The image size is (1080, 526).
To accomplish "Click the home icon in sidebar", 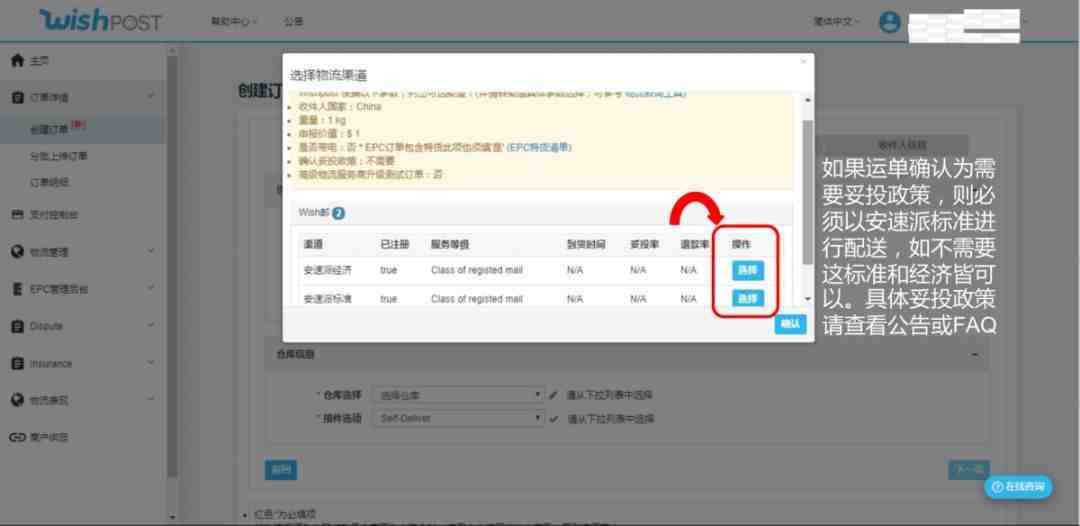I will tap(17, 61).
